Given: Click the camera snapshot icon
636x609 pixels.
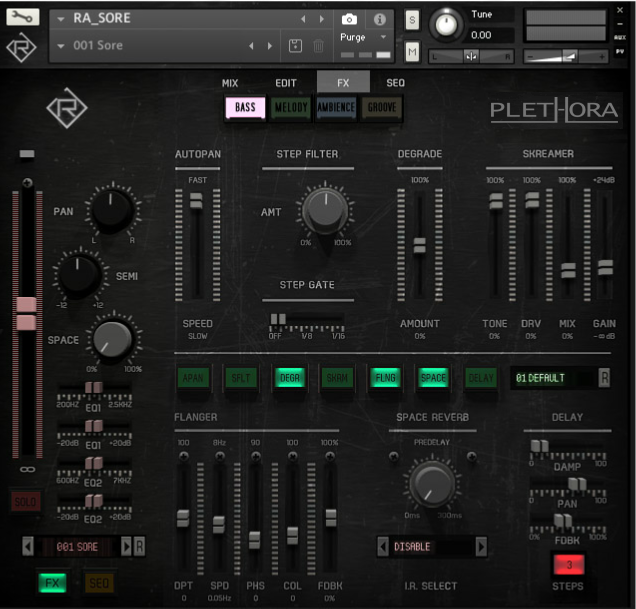Looking at the screenshot, I should [x=350, y=19].
